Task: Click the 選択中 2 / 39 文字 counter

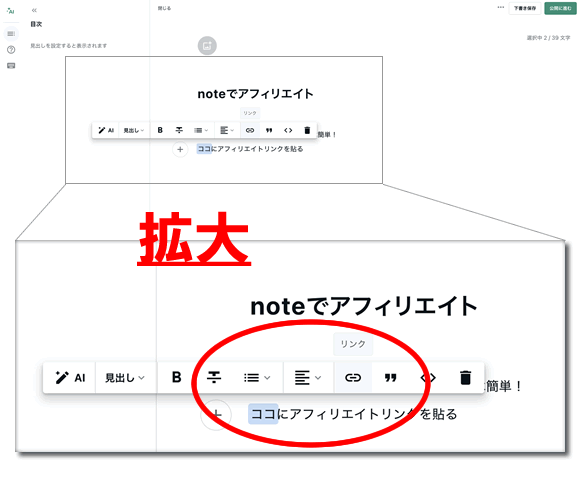Action: [549, 38]
